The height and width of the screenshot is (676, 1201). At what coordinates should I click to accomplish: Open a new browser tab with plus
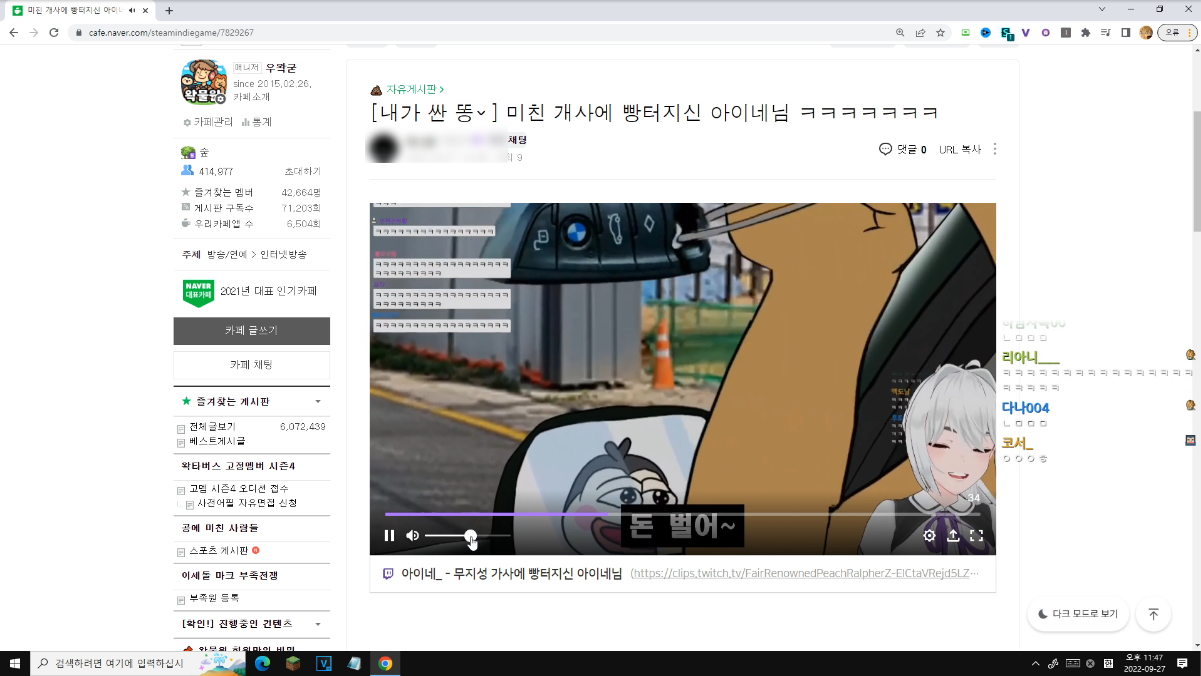169,10
